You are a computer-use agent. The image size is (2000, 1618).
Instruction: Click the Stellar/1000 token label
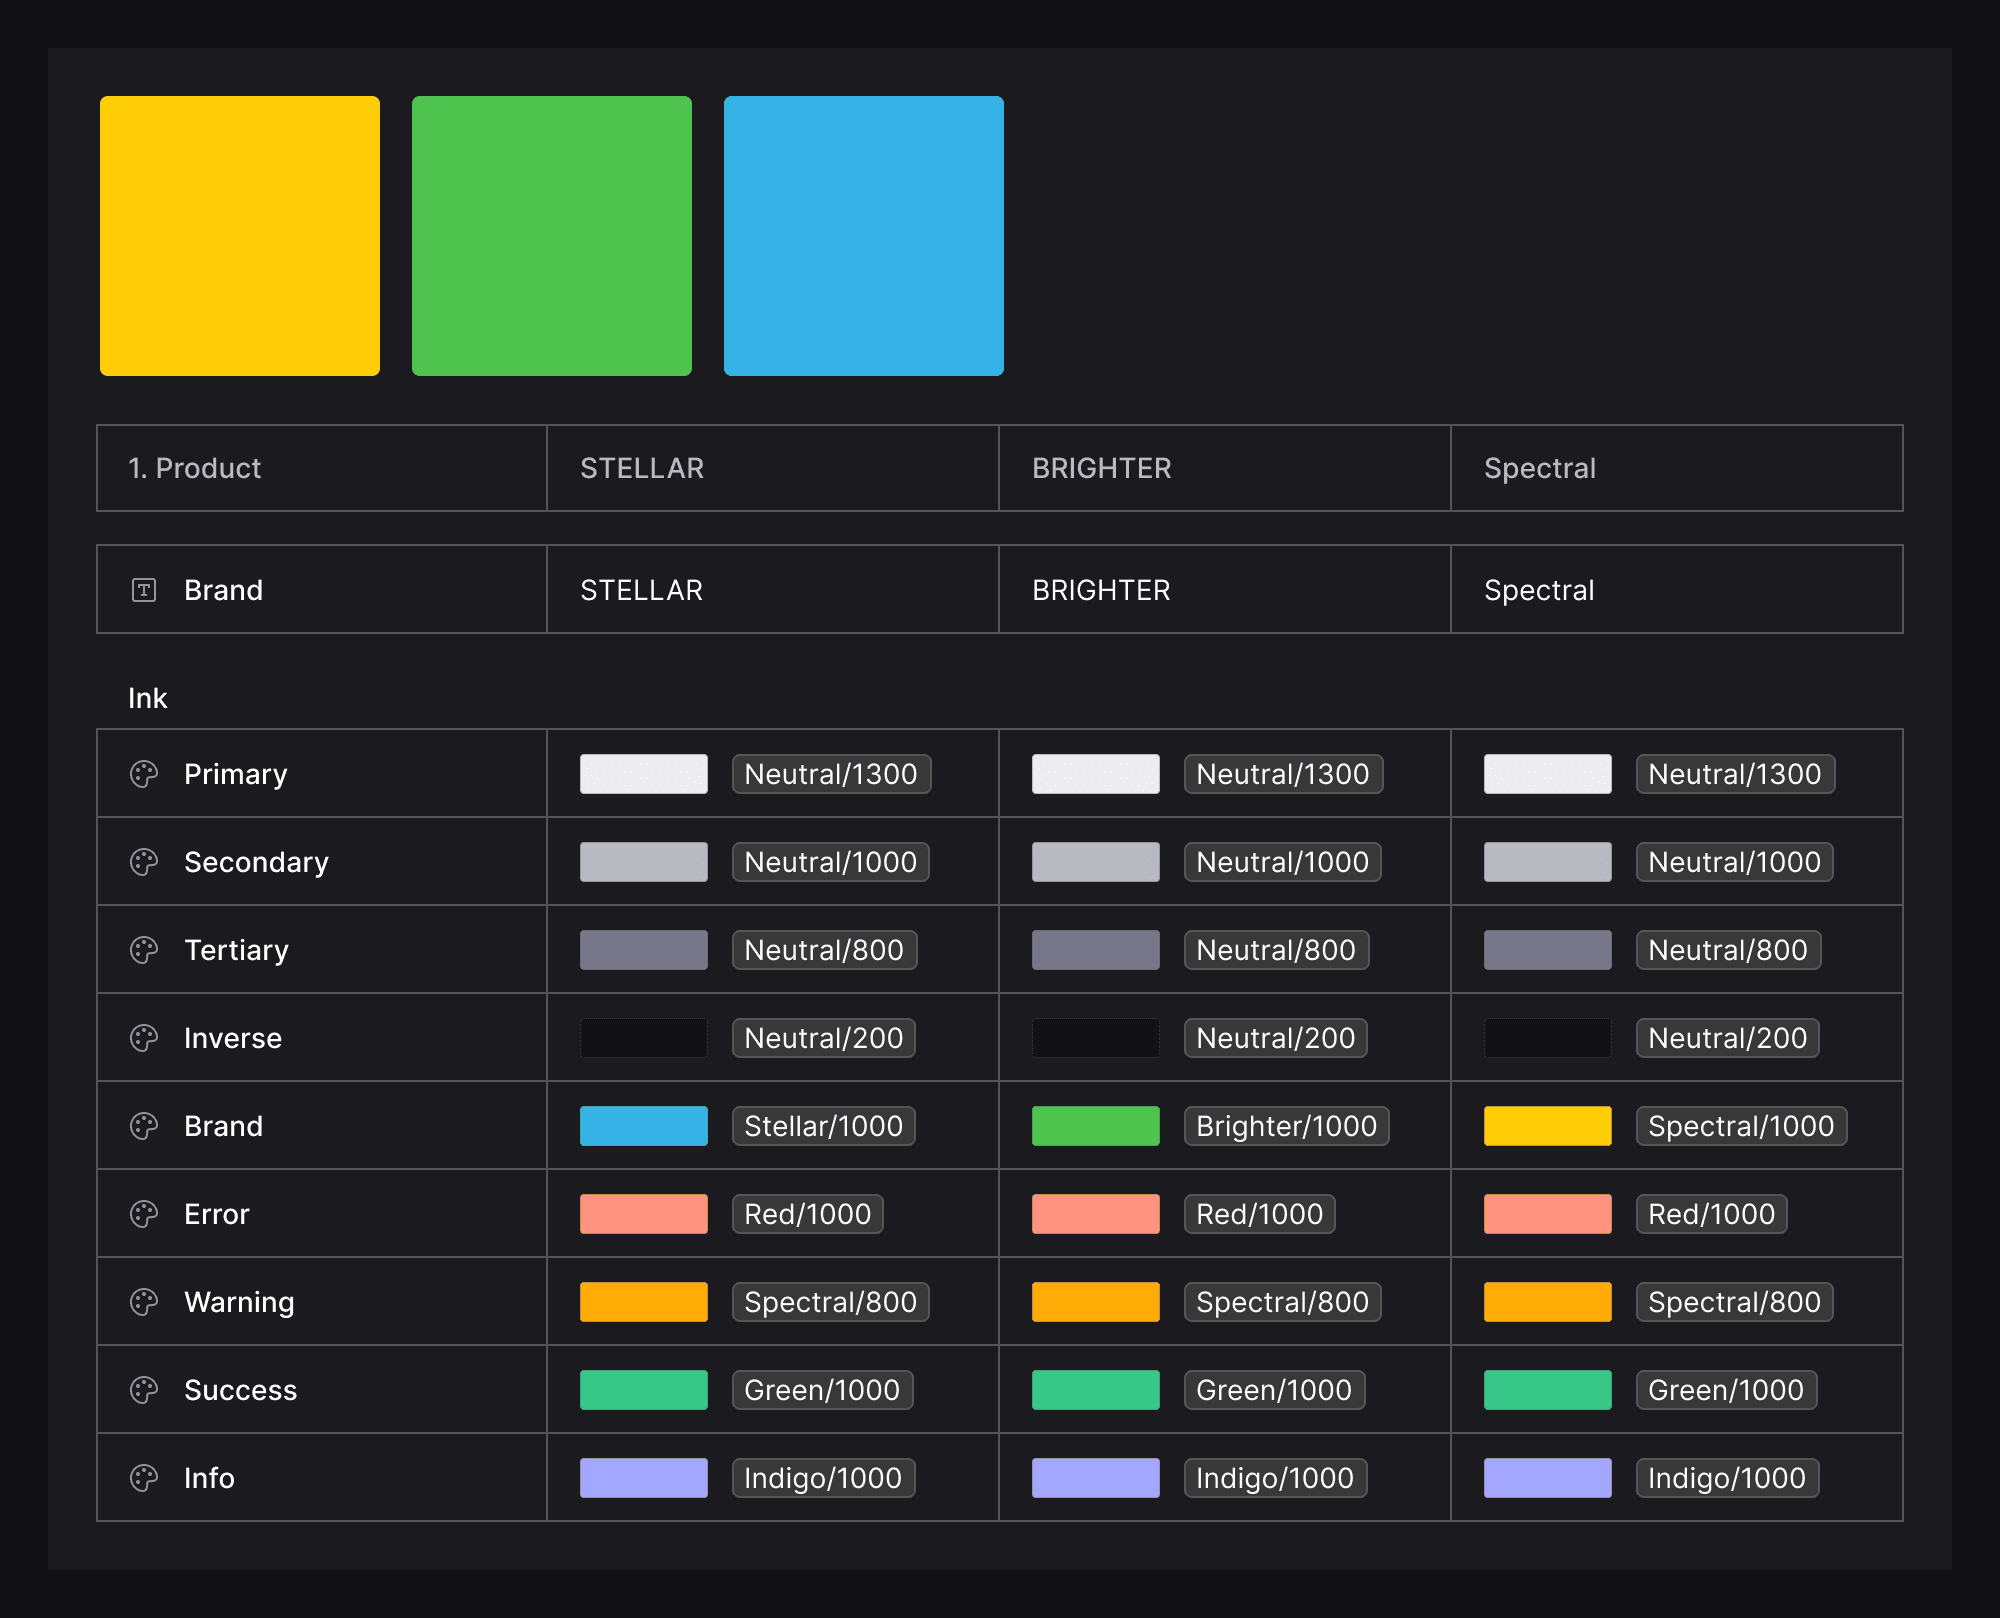[x=823, y=1126]
